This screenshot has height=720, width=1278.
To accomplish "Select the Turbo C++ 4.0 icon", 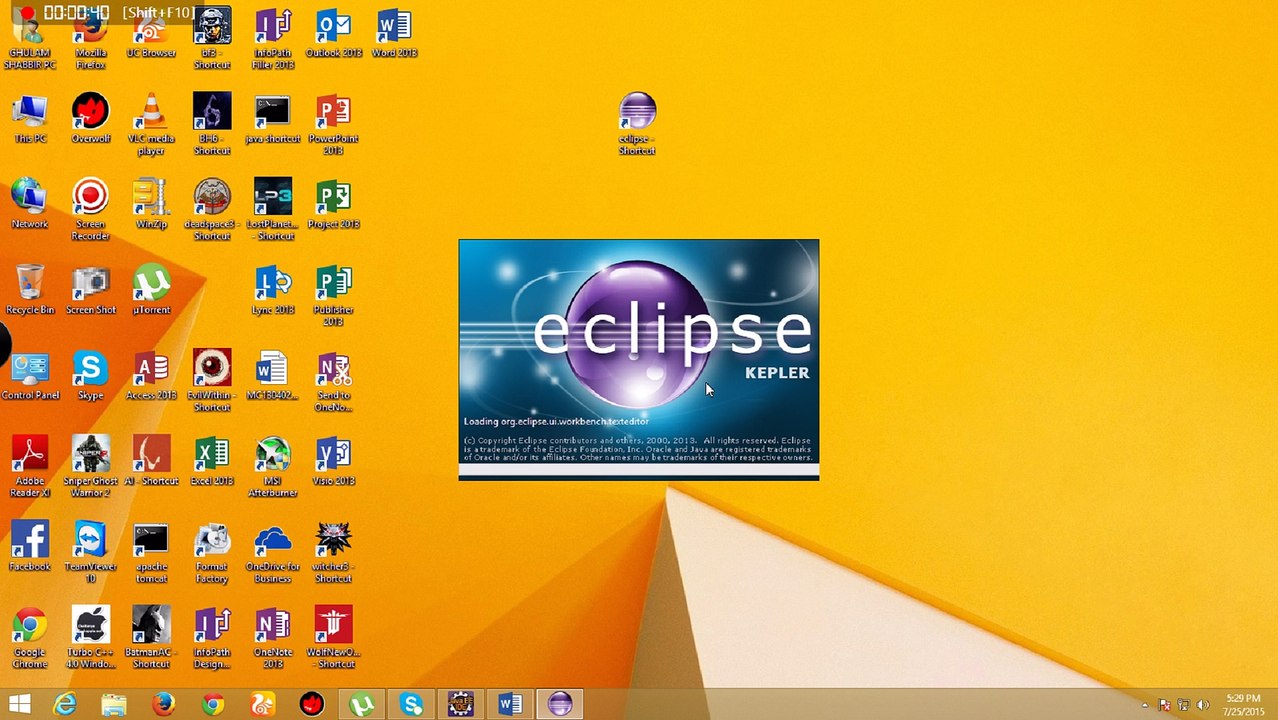I will (x=90, y=638).
